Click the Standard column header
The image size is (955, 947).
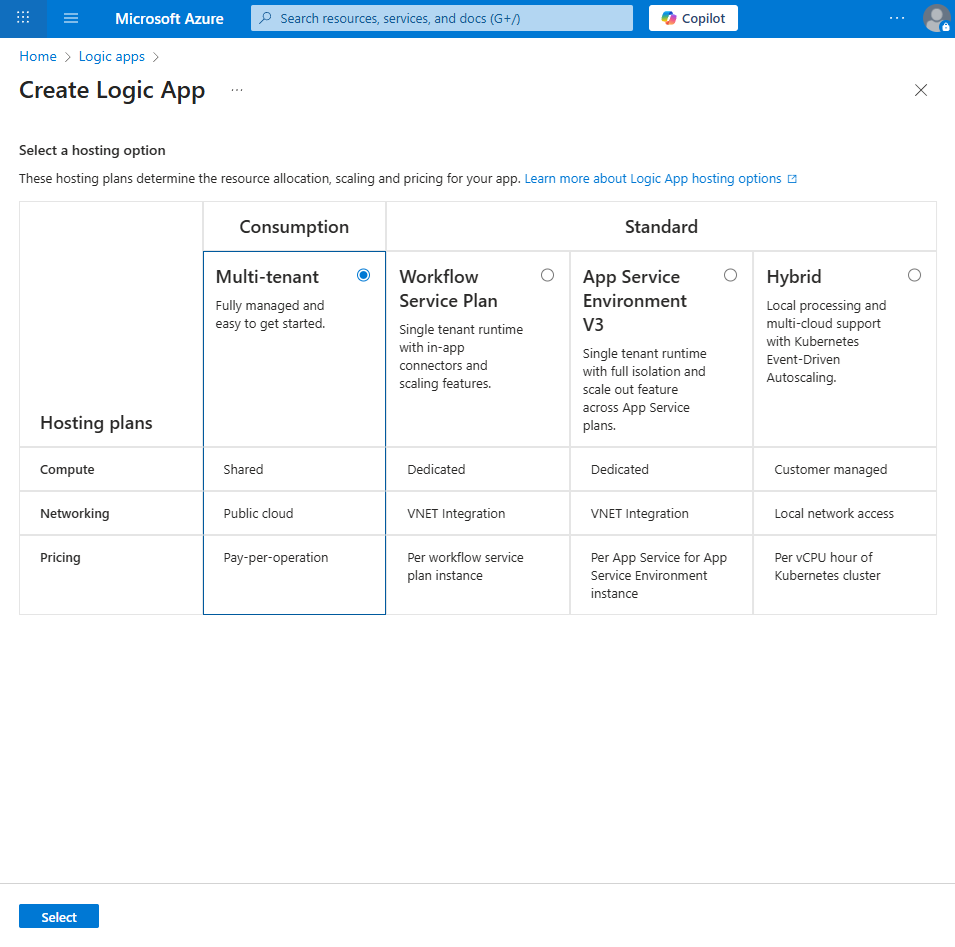tap(661, 227)
